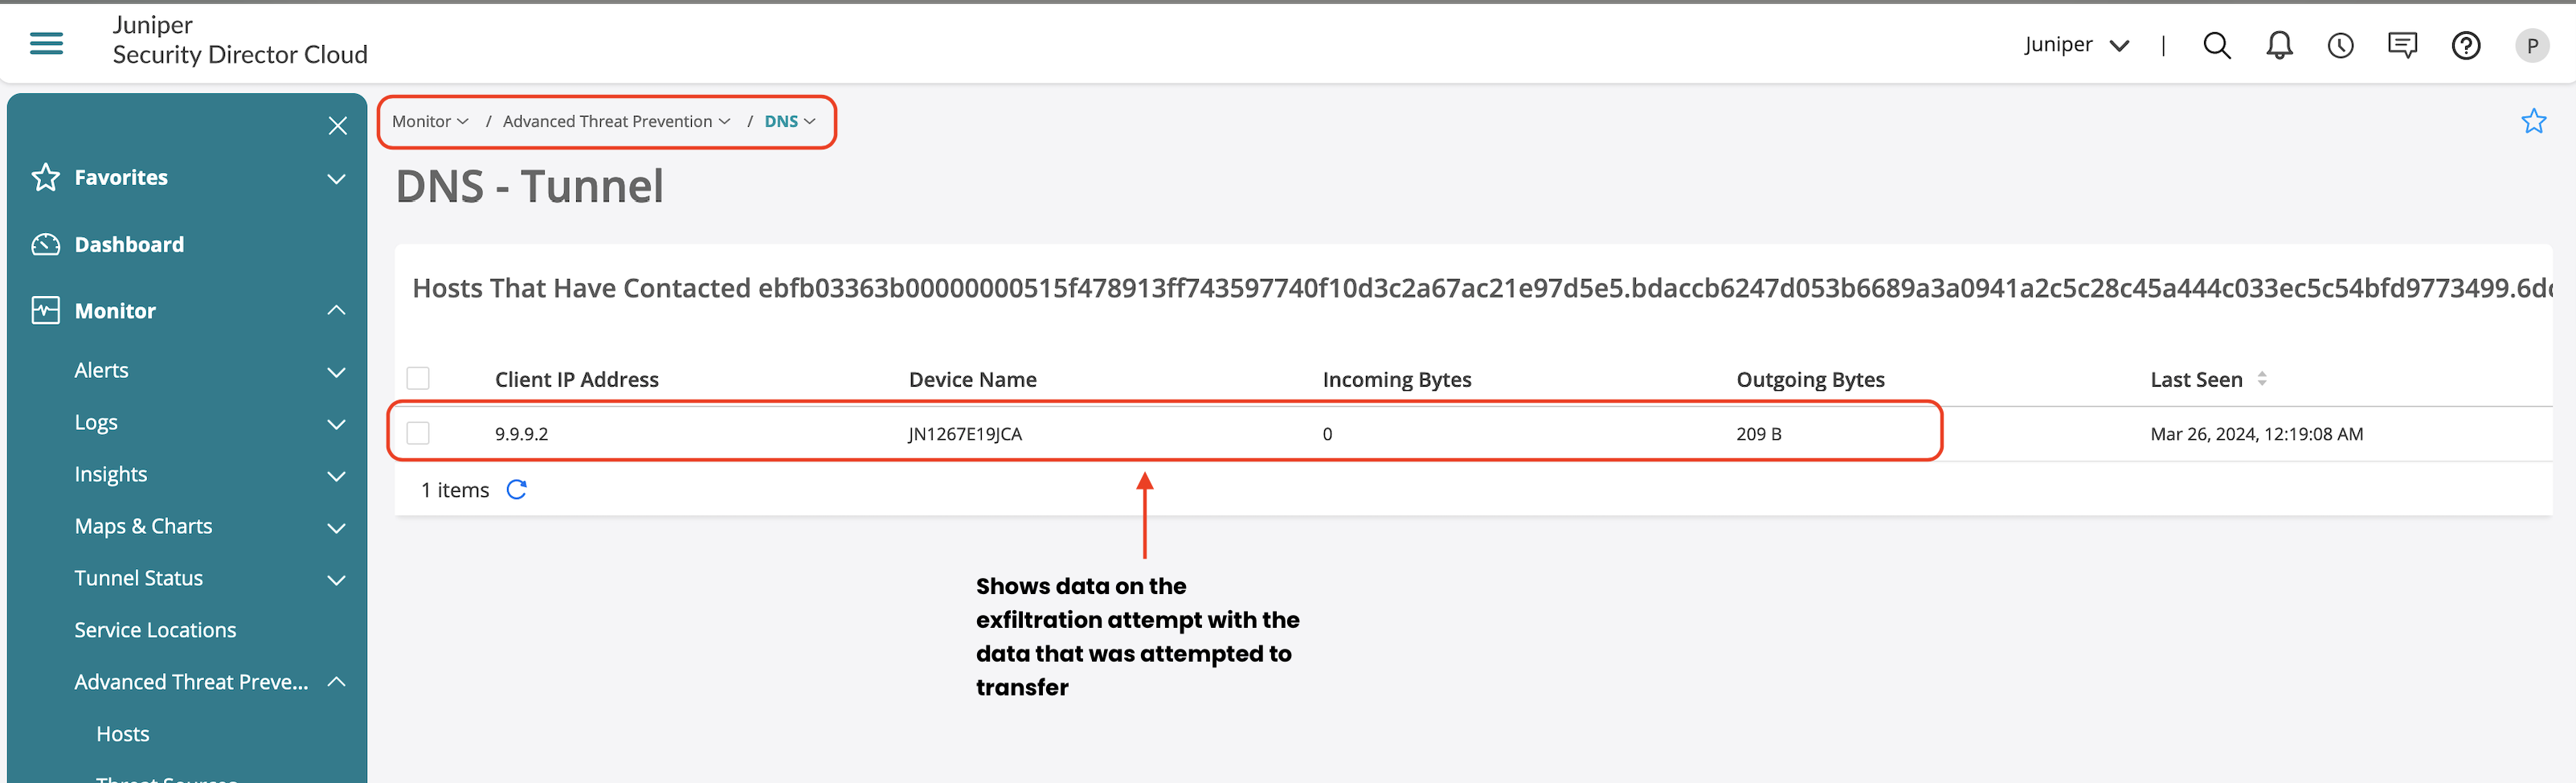Viewport: 2576px width, 783px height.
Task: Close the left navigation panel
Action: pyautogui.click(x=337, y=125)
